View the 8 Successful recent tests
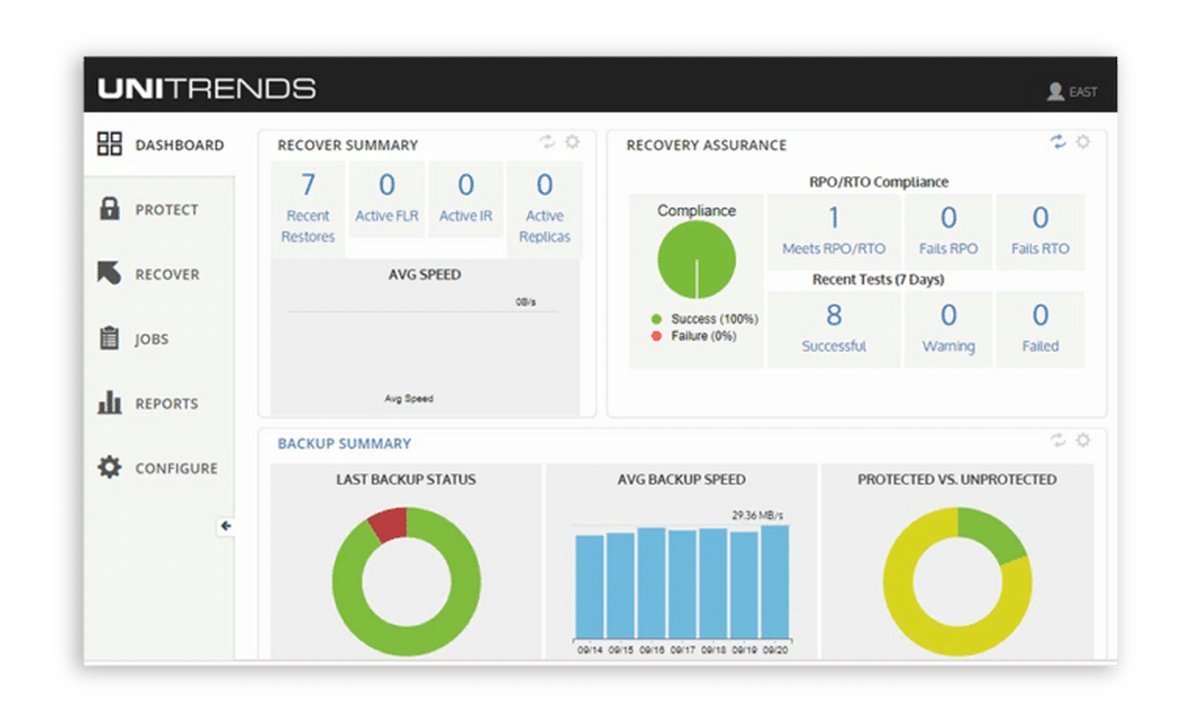 (834, 328)
